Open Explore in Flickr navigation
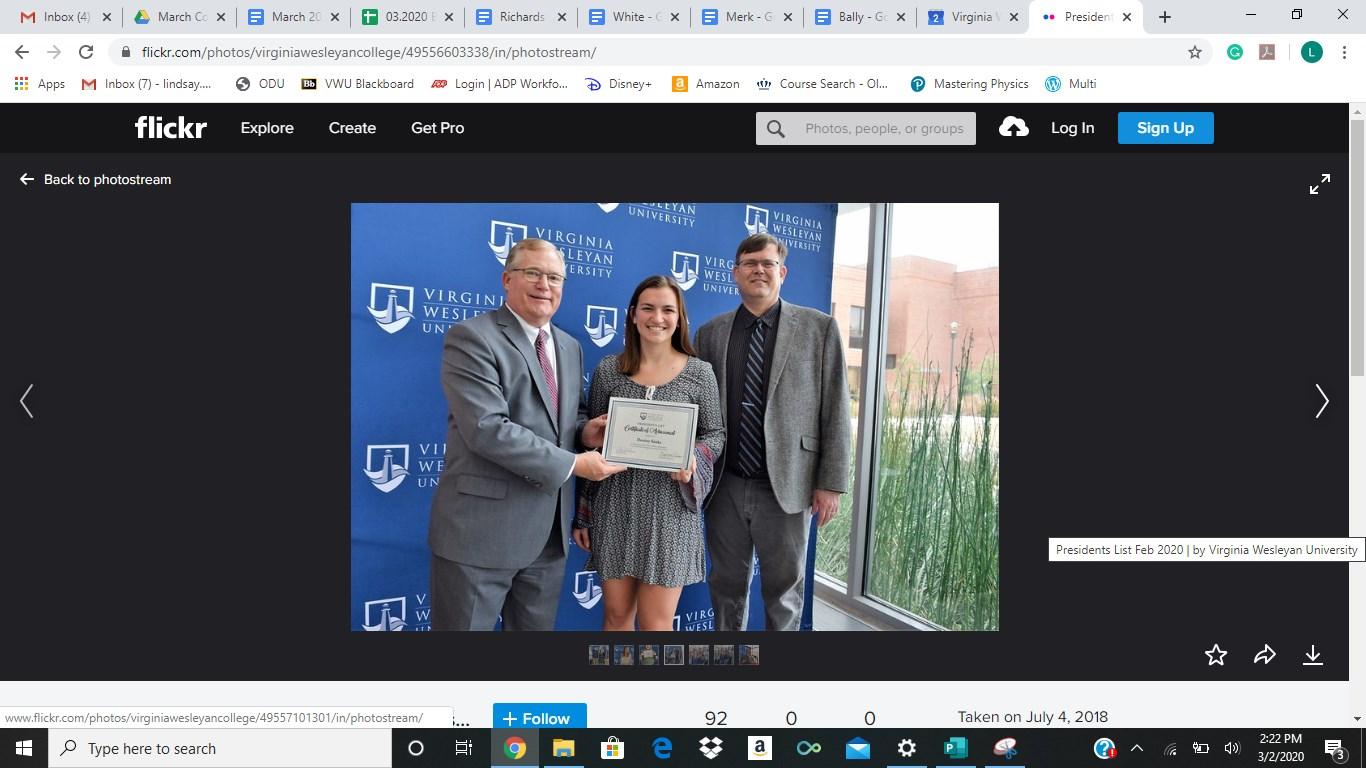The image size is (1366, 768). (267, 128)
